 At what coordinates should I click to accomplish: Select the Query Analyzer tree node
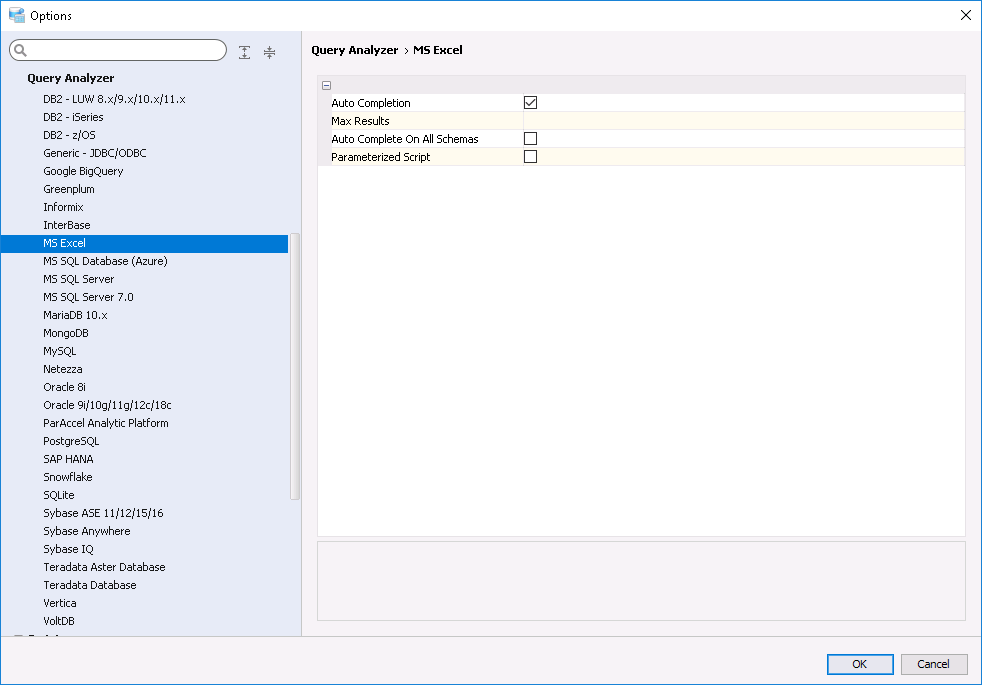click(70, 78)
